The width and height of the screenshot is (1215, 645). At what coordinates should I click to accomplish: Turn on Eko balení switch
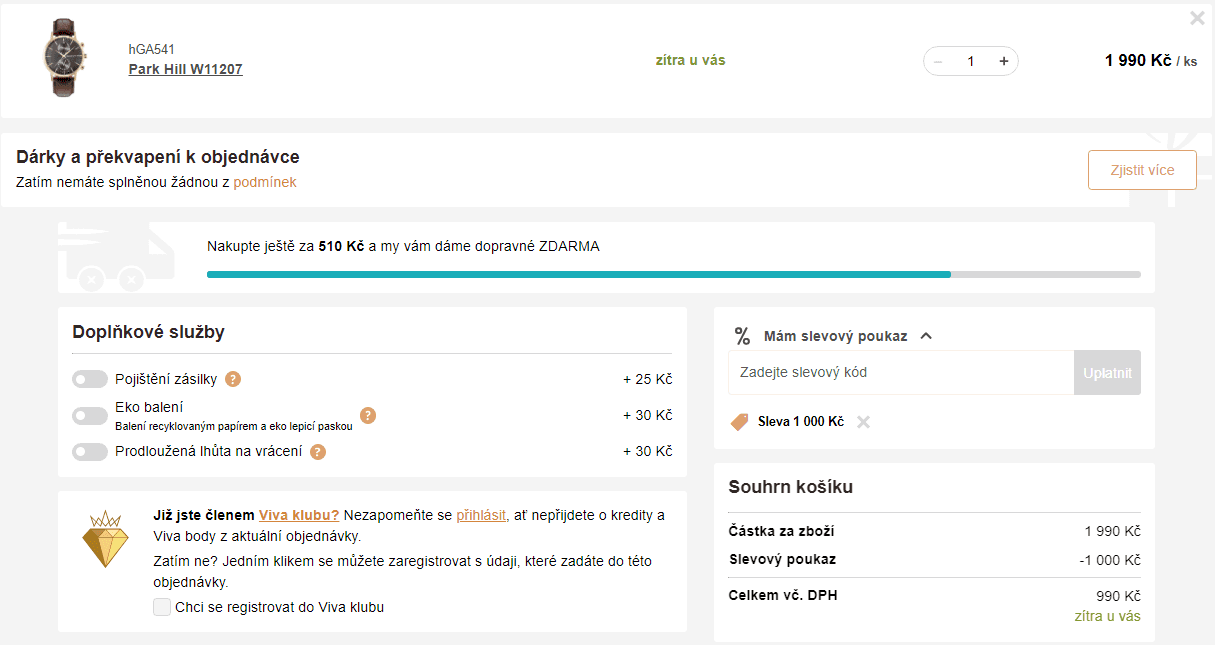[x=90, y=415]
